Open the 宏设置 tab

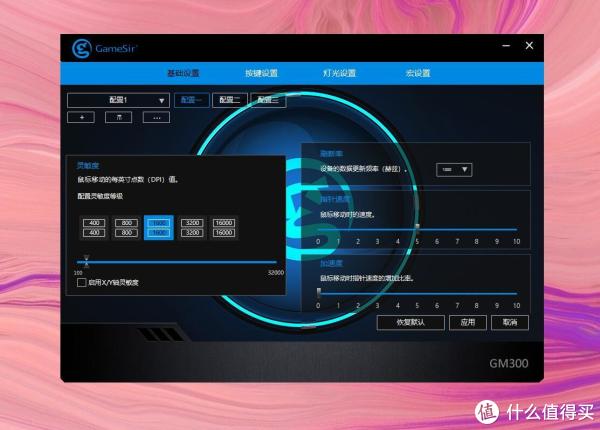(x=418, y=73)
